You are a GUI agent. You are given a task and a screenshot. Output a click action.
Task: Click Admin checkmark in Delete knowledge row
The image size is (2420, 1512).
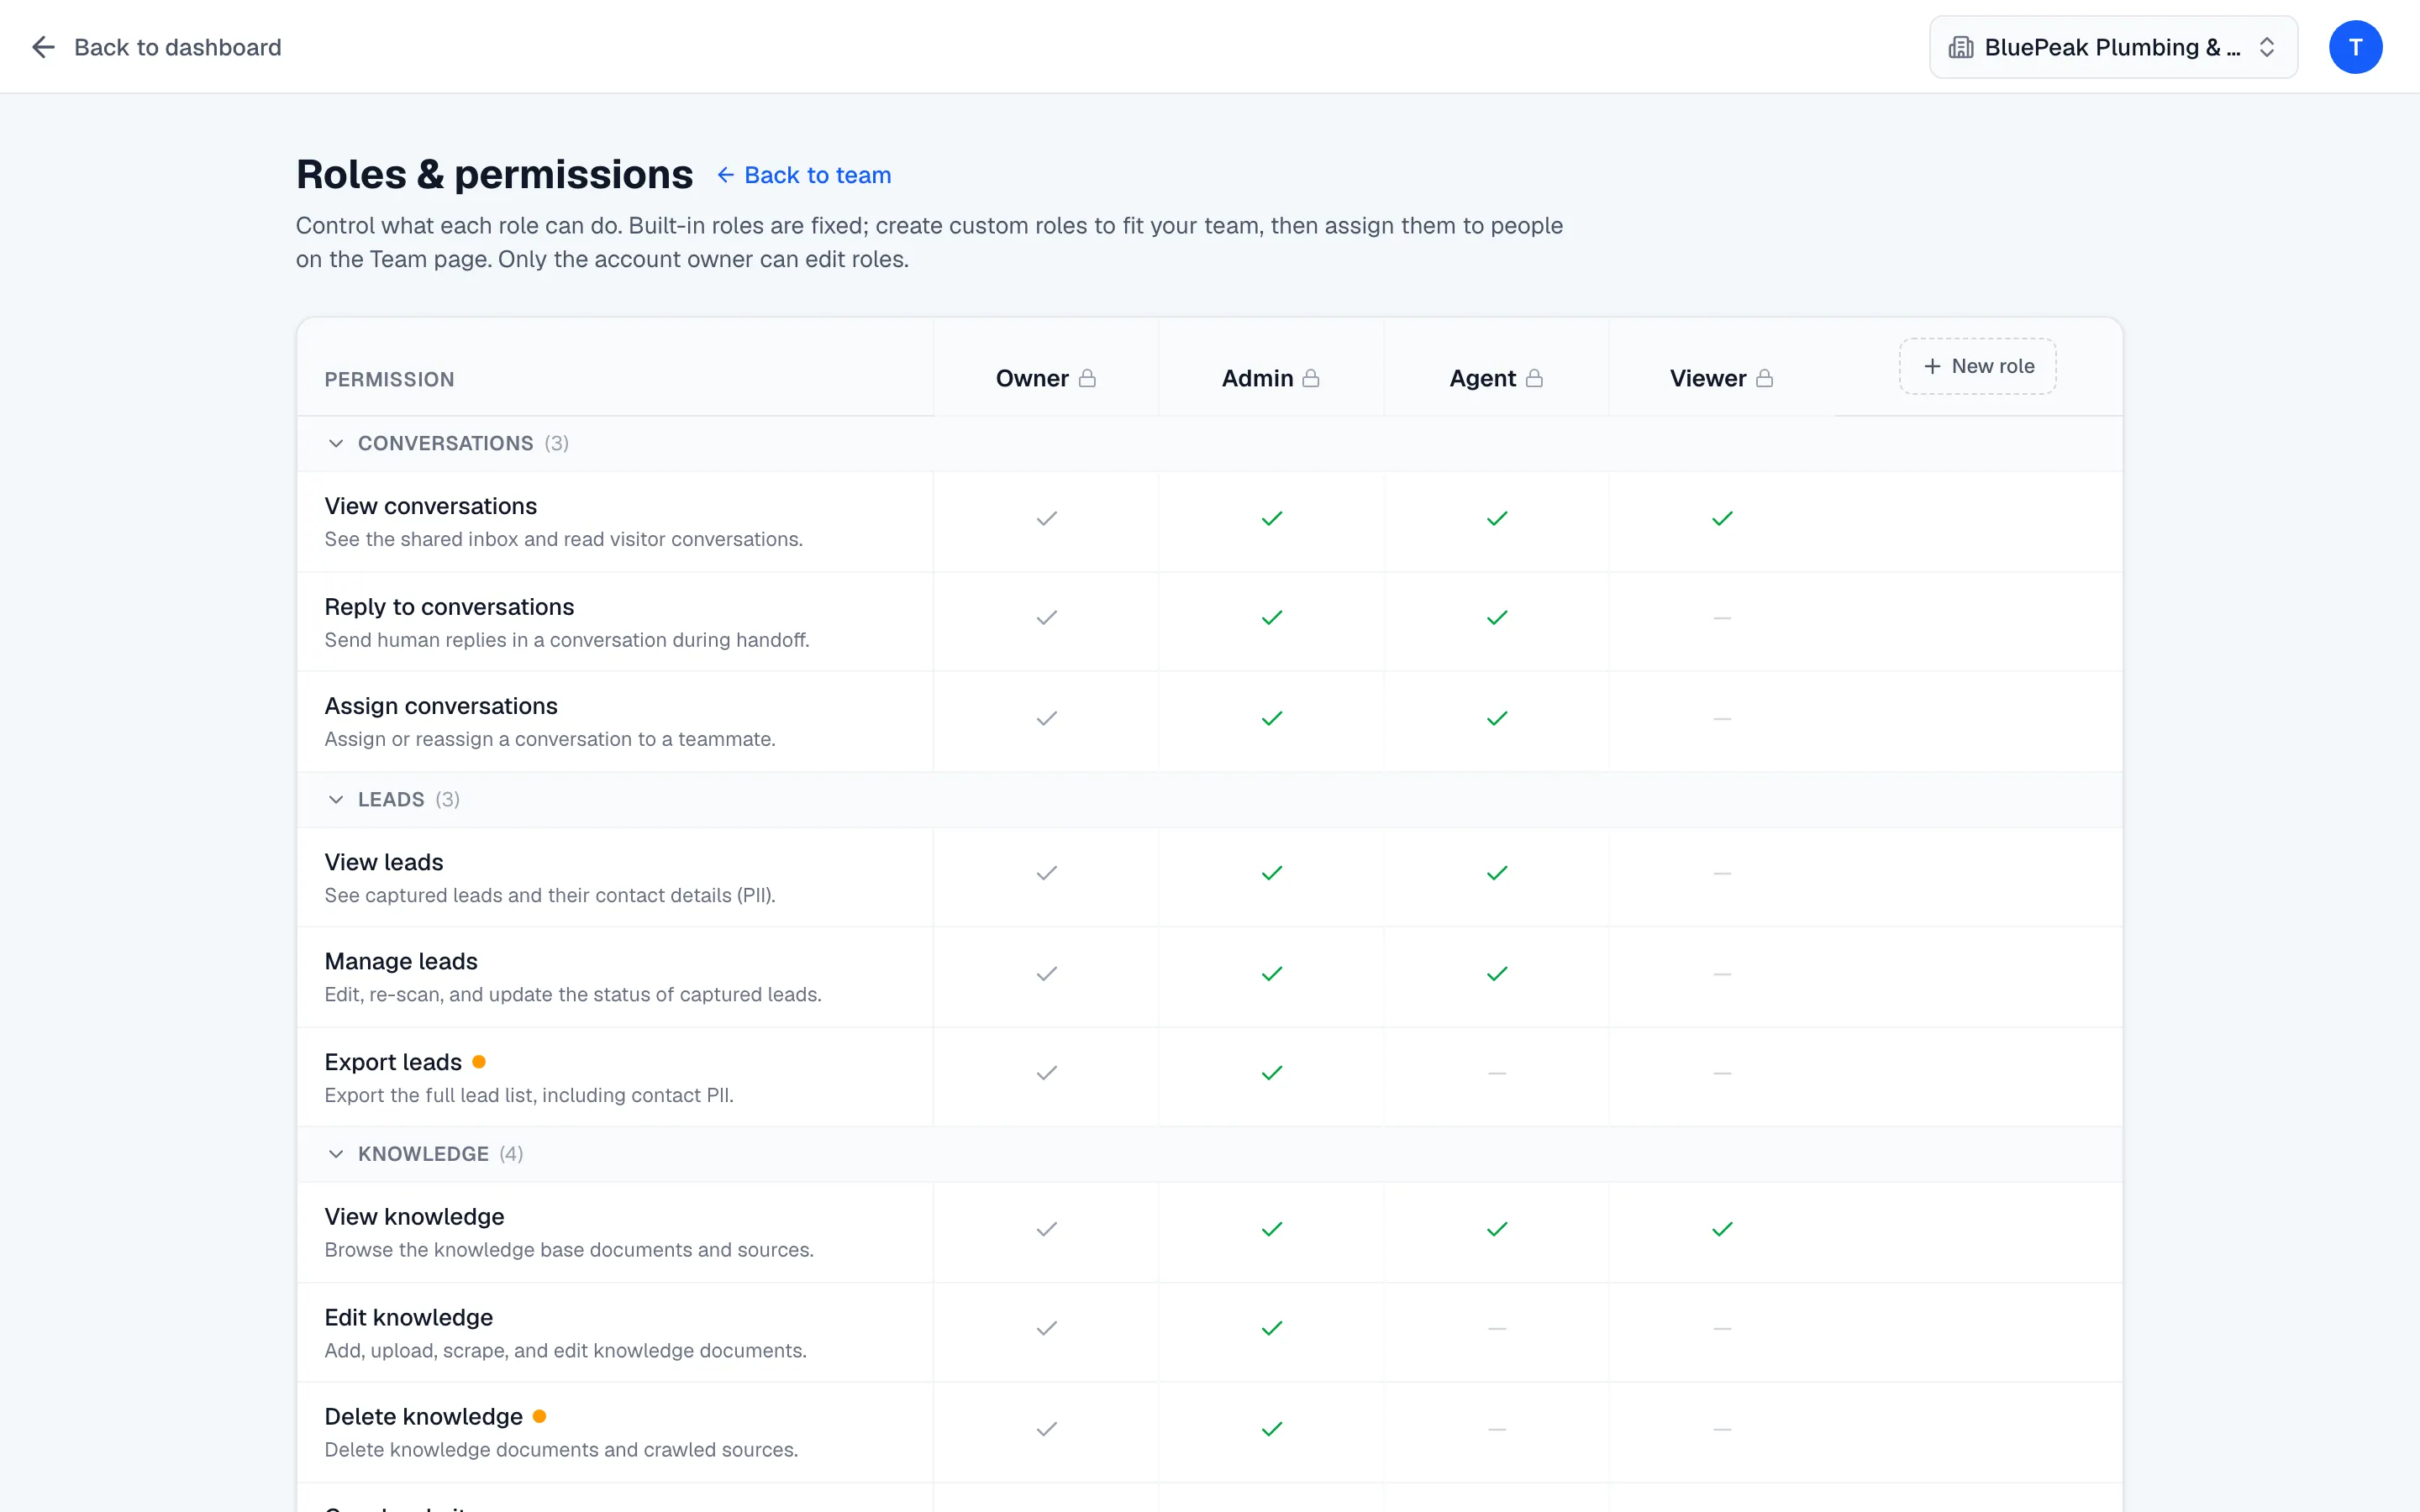coord(1271,1429)
